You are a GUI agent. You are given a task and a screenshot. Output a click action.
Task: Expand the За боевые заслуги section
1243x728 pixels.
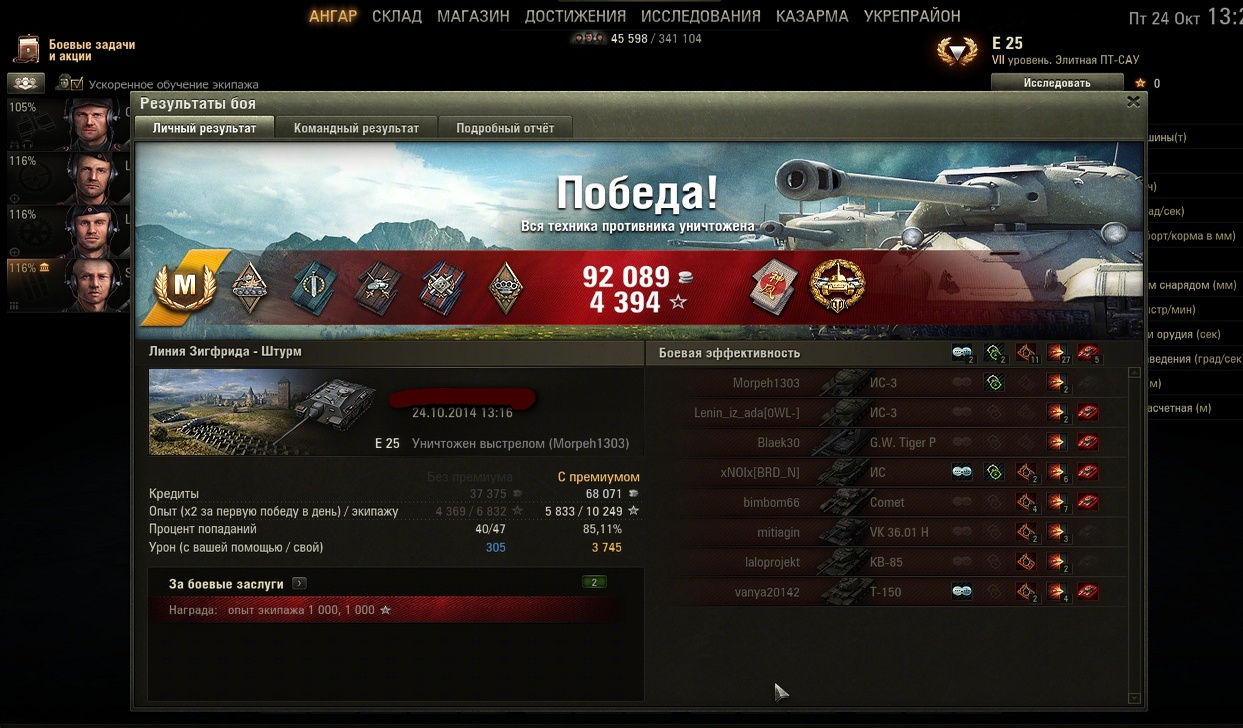[x=299, y=583]
